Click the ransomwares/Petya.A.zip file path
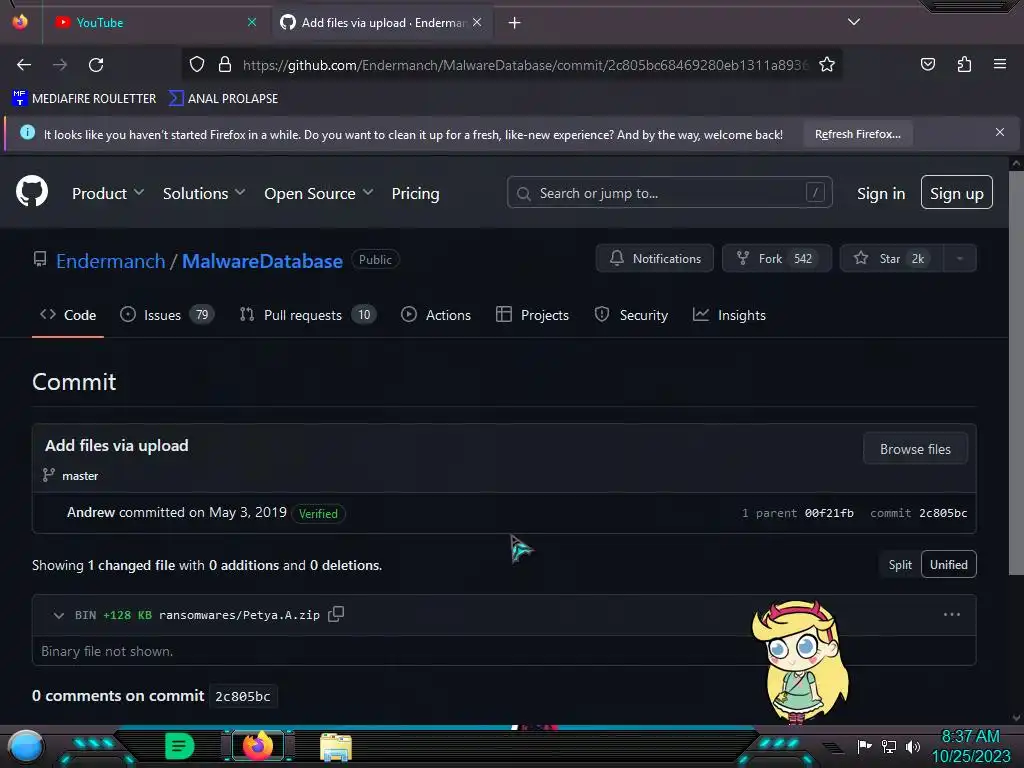This screenshot has width=1024, height=768. 239,615
